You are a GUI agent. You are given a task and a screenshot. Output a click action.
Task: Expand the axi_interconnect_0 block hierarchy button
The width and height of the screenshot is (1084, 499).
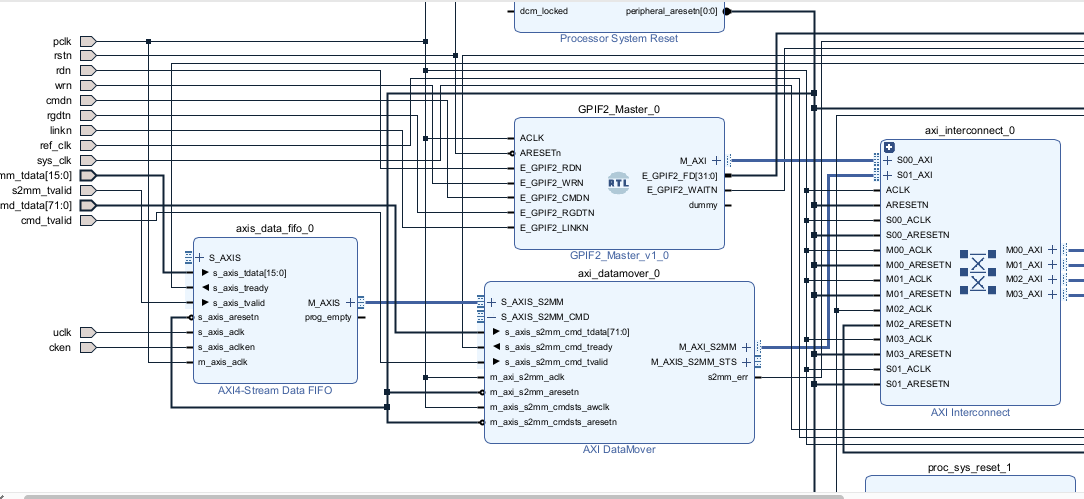(888, 147)
